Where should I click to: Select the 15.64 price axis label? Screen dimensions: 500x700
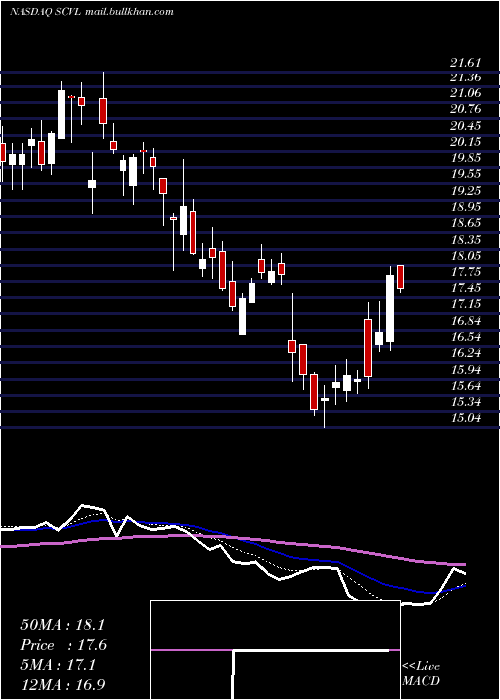pos(465,386)
